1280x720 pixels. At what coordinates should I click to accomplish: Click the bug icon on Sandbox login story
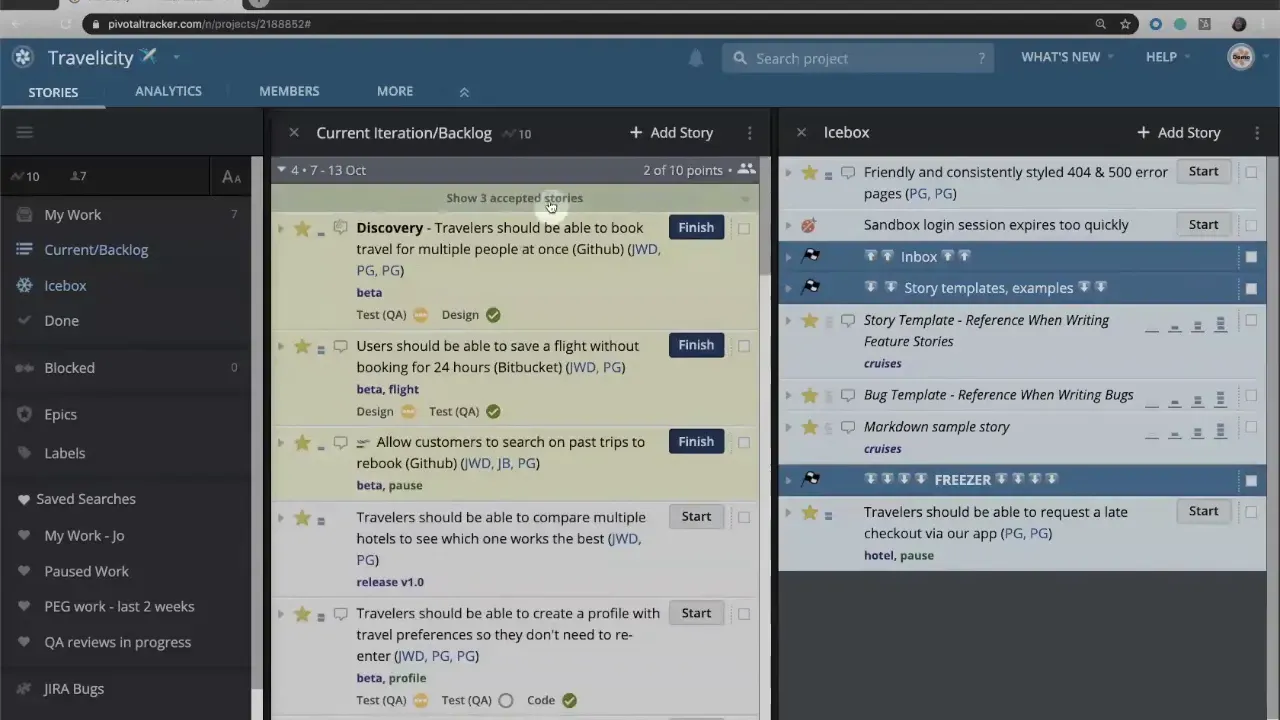[808, 225]
